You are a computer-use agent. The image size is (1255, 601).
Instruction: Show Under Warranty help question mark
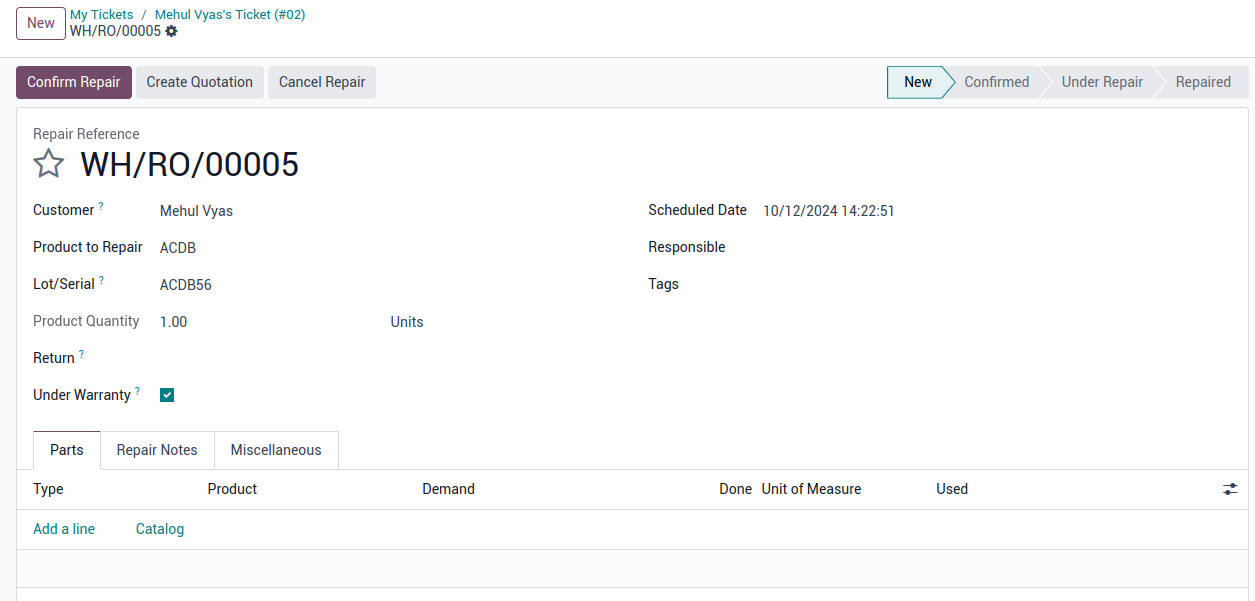point(137,391)
